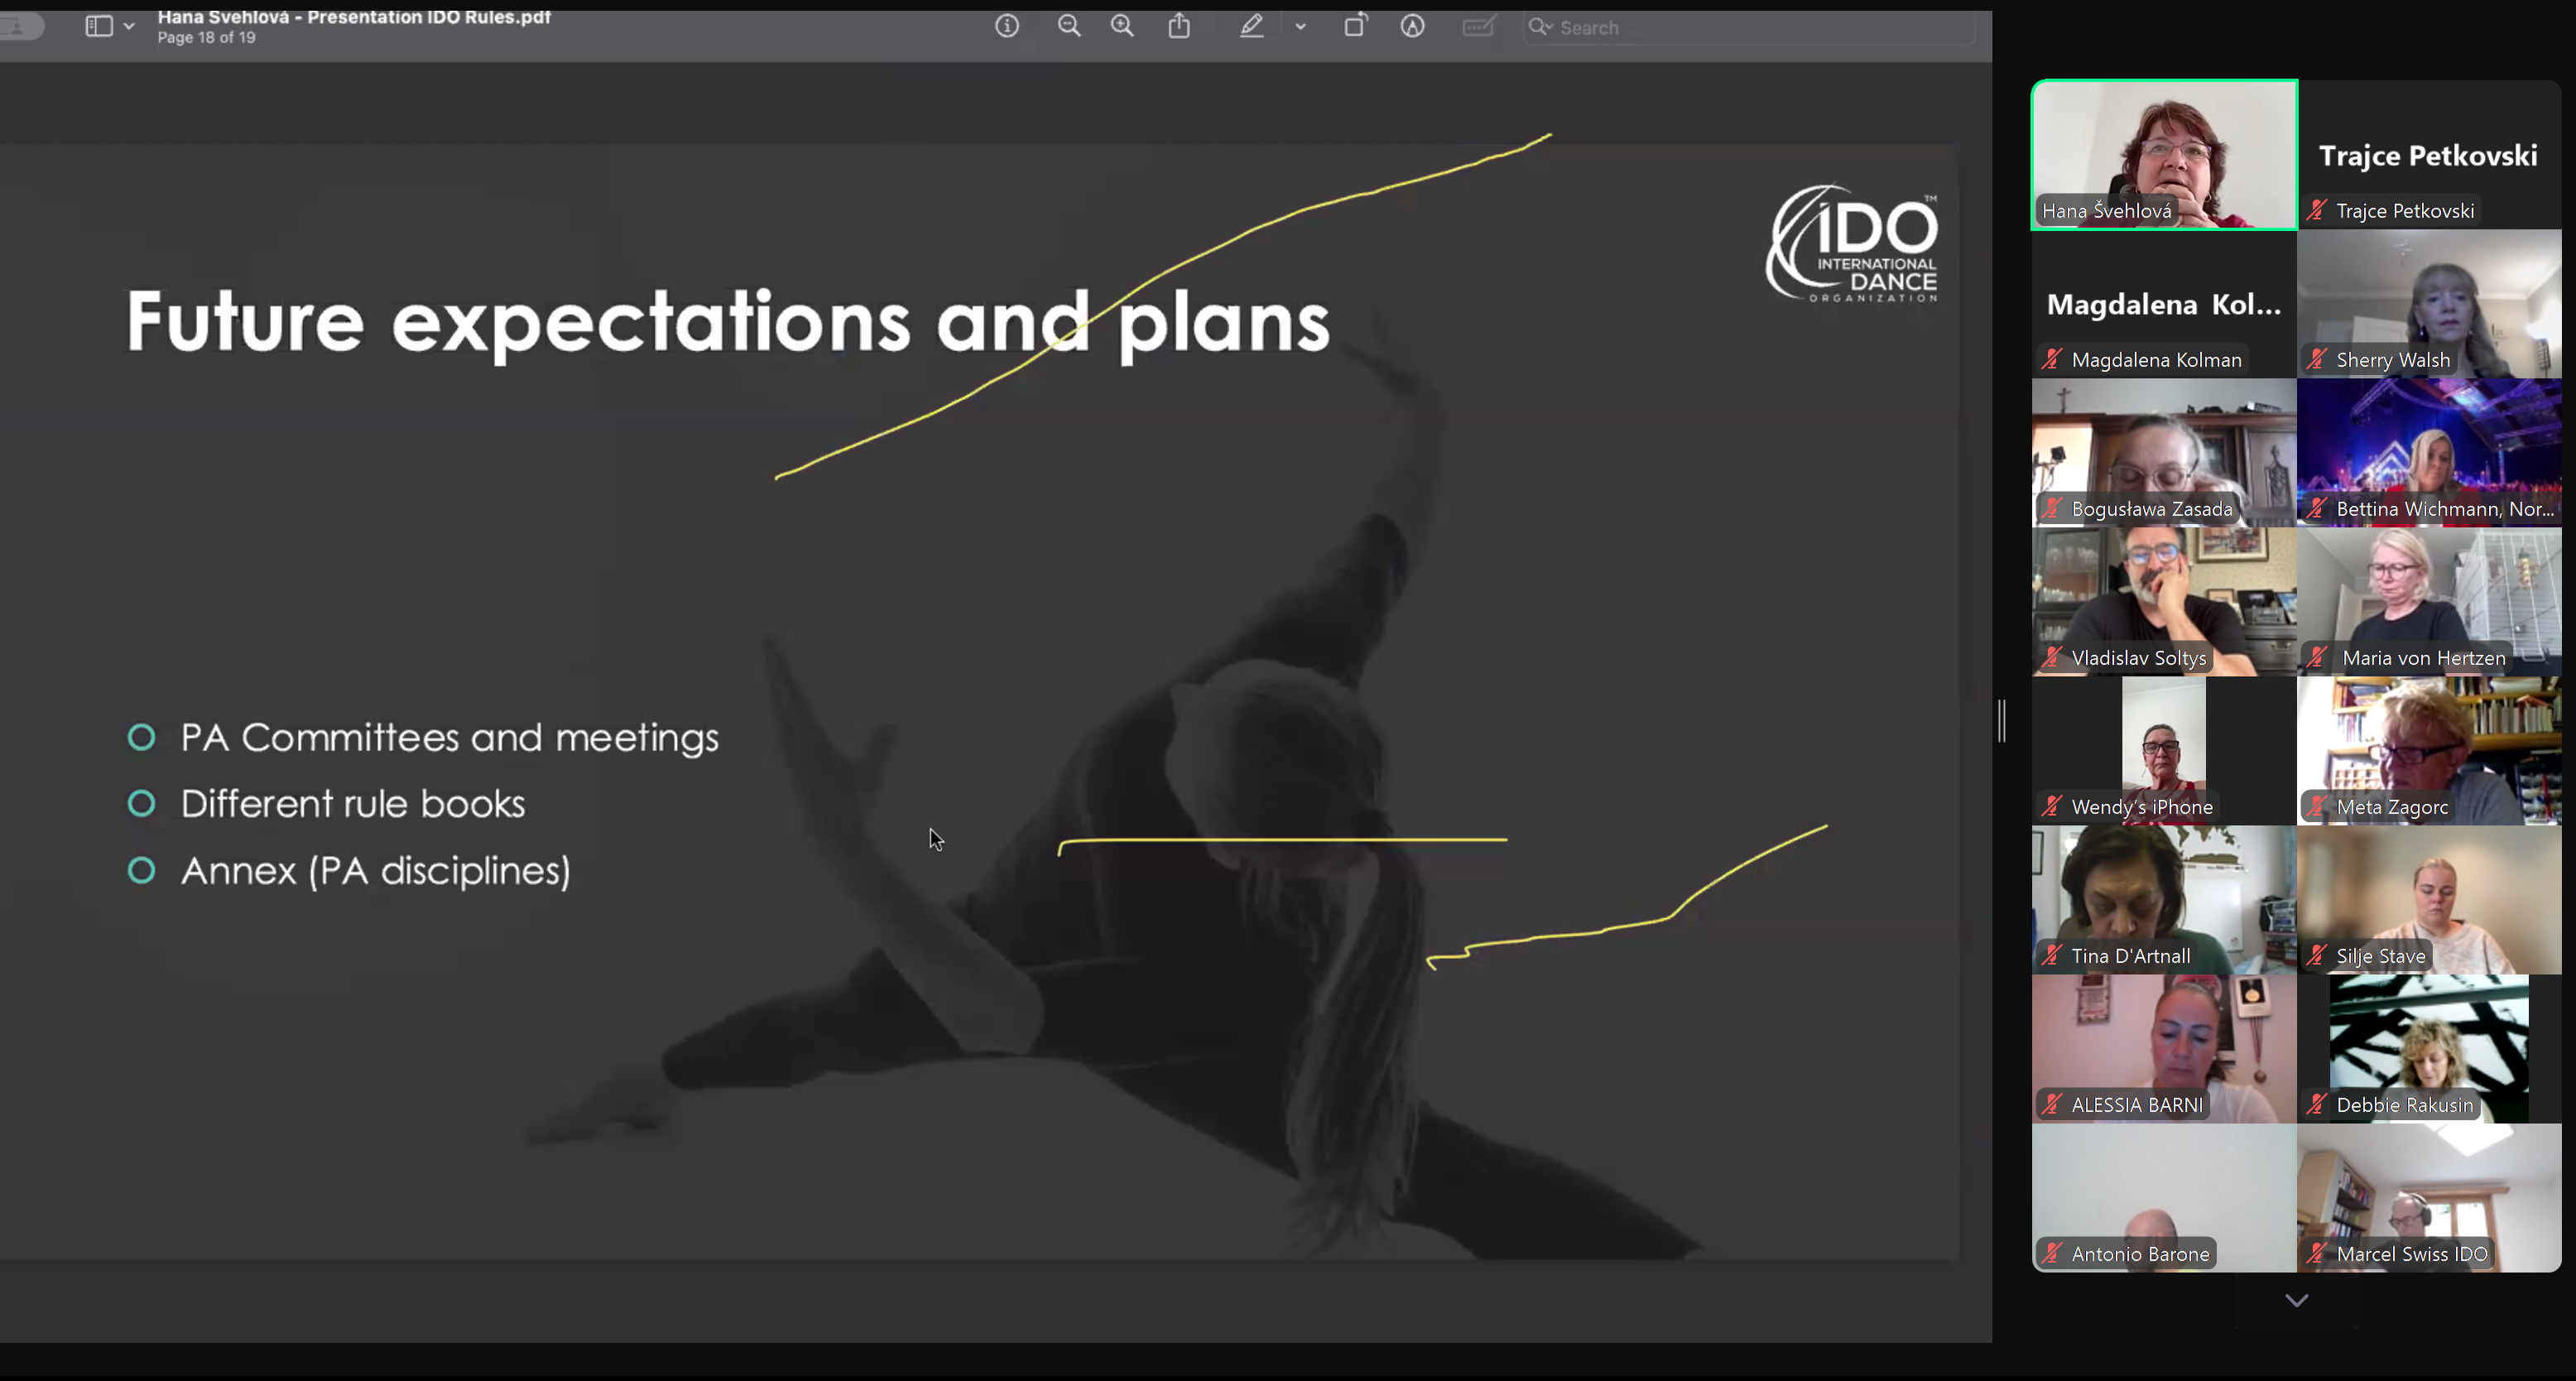Image resolution: width=2576 pixels, height=1381 pixels.
Task: Zoom out of the PDF page
Action: [1069, 26]
